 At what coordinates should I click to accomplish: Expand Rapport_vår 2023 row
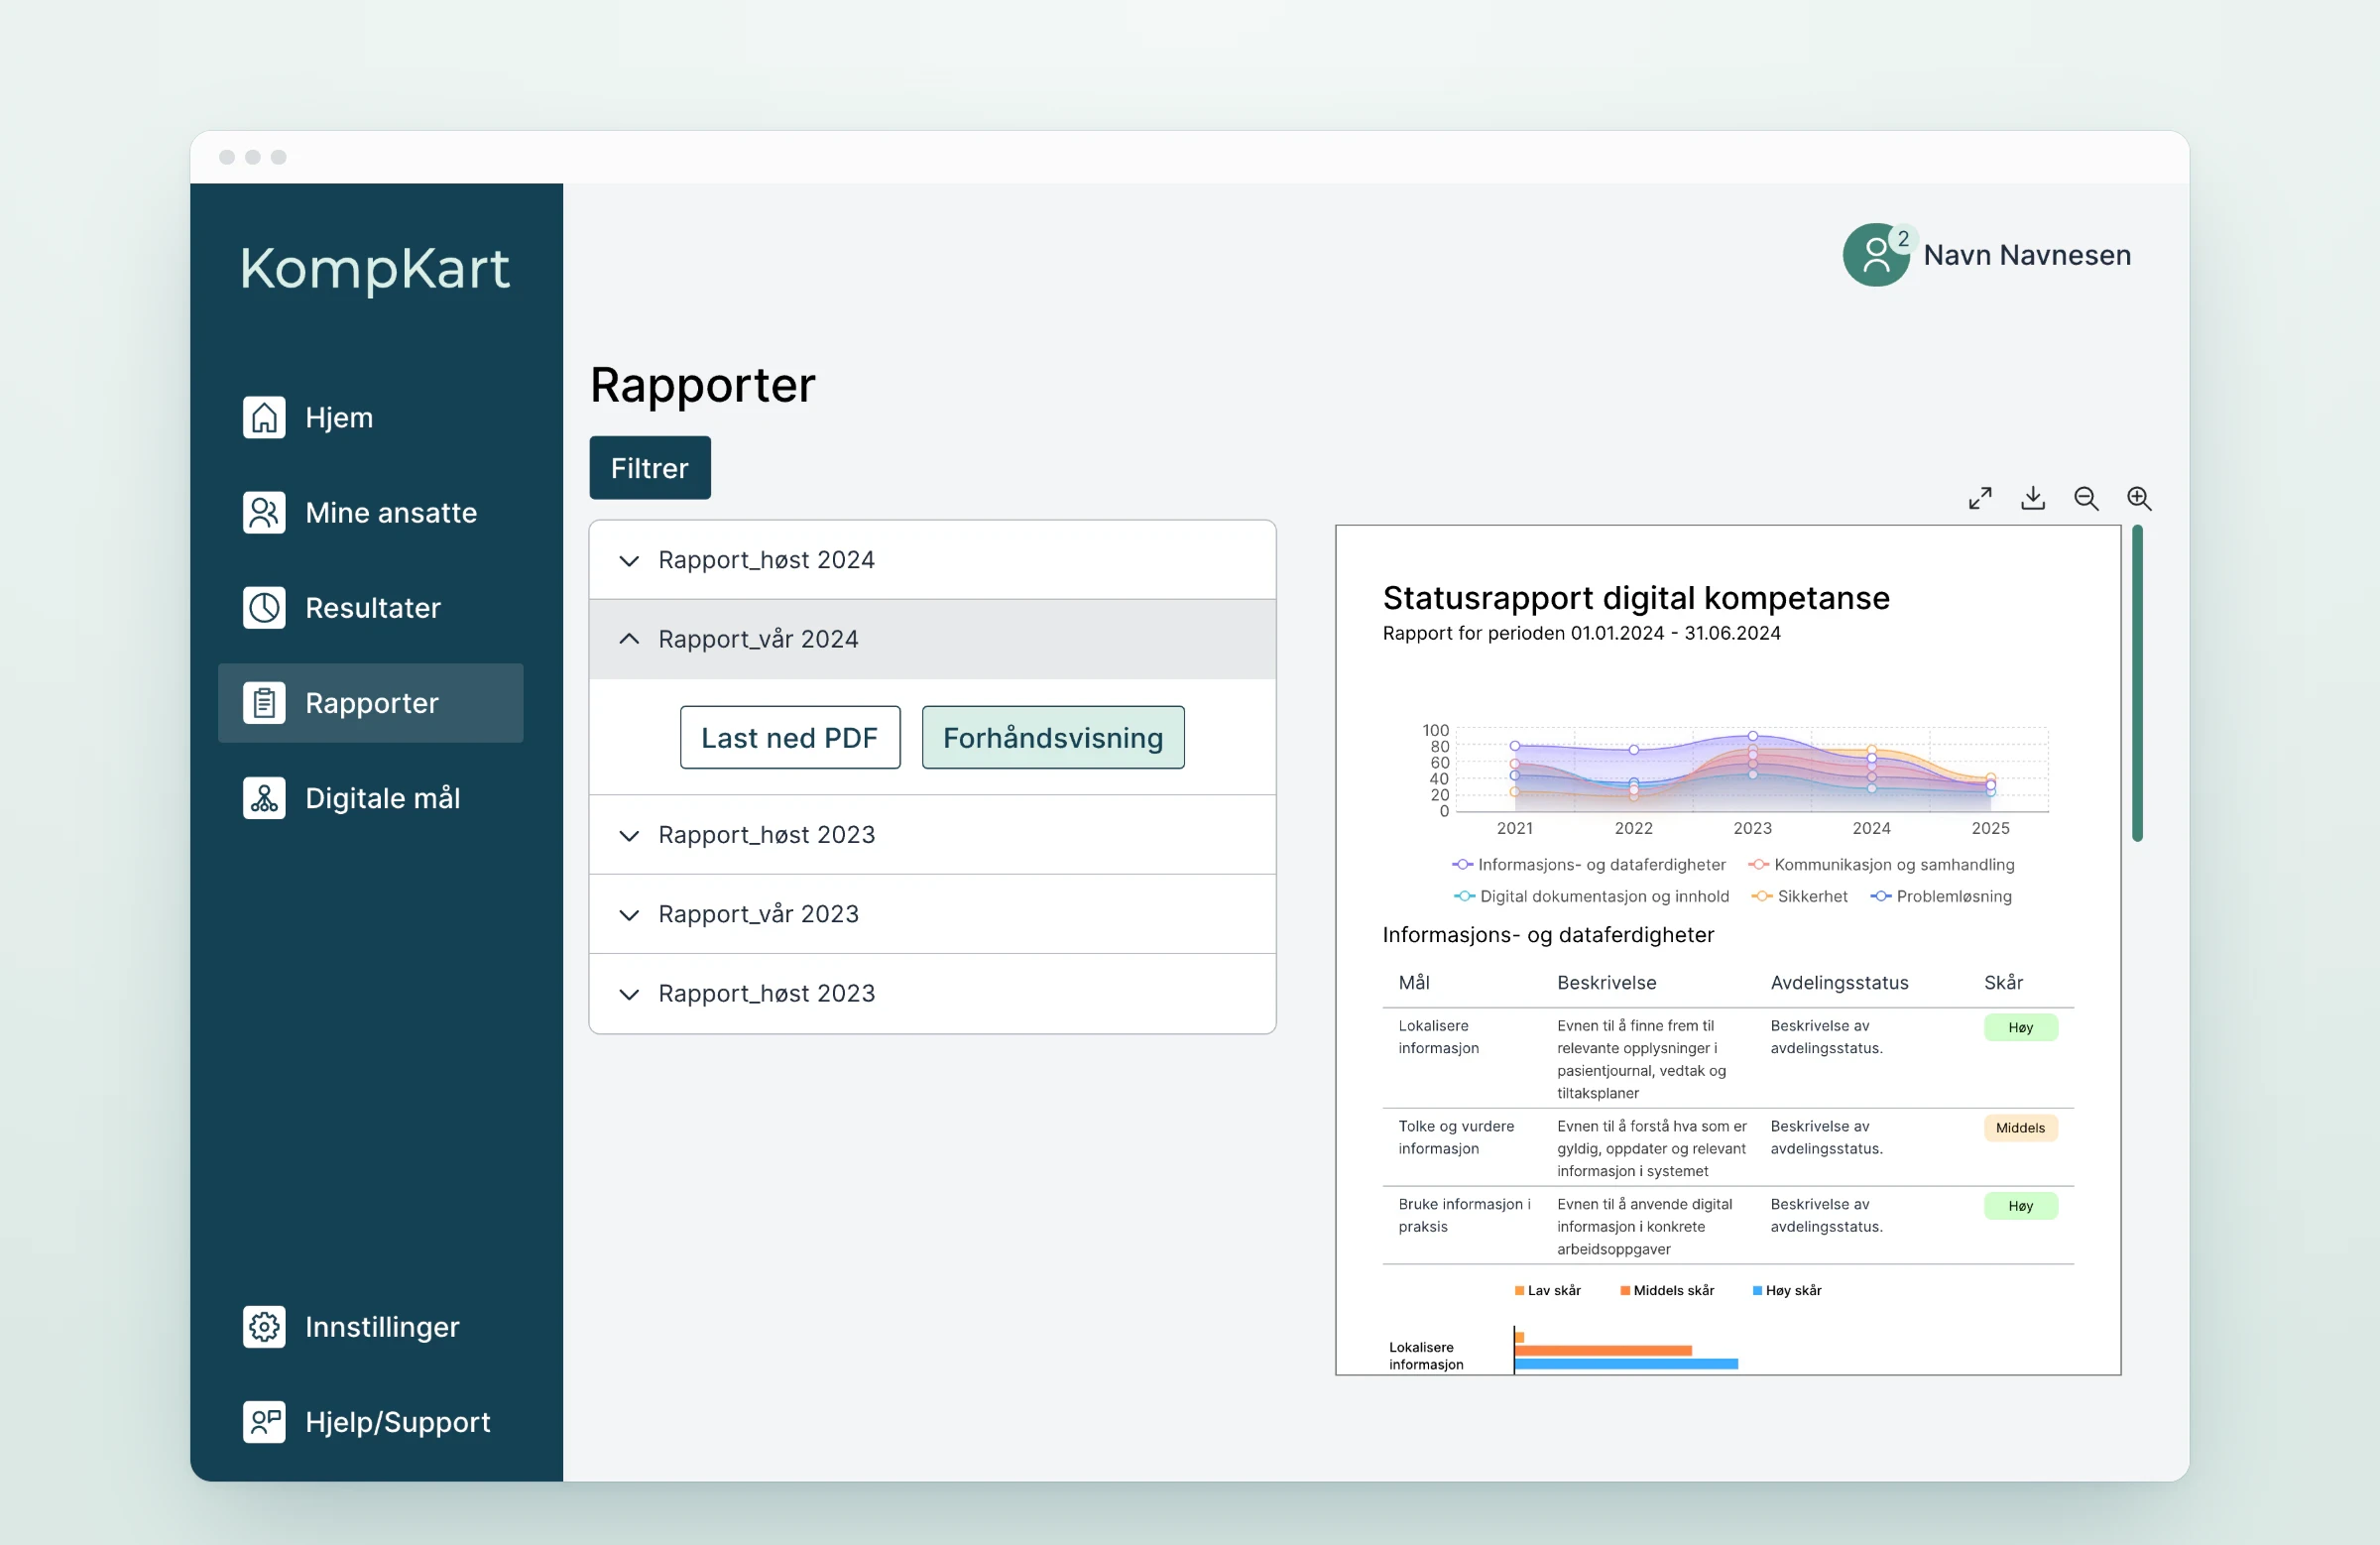(933, 914)
